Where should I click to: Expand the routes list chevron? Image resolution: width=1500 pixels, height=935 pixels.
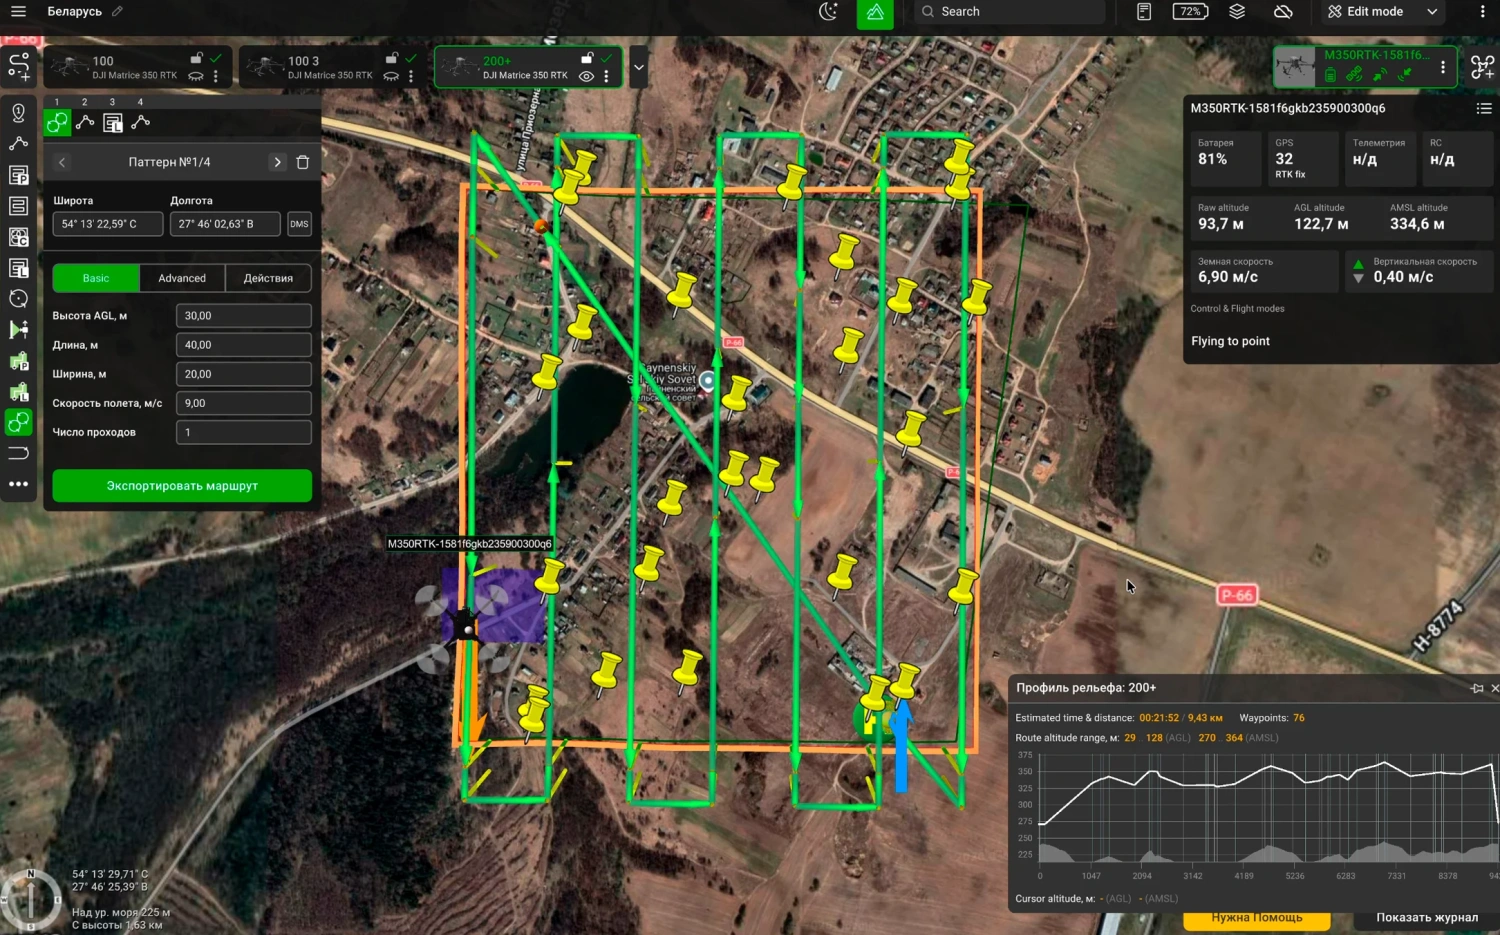(639, 68)
